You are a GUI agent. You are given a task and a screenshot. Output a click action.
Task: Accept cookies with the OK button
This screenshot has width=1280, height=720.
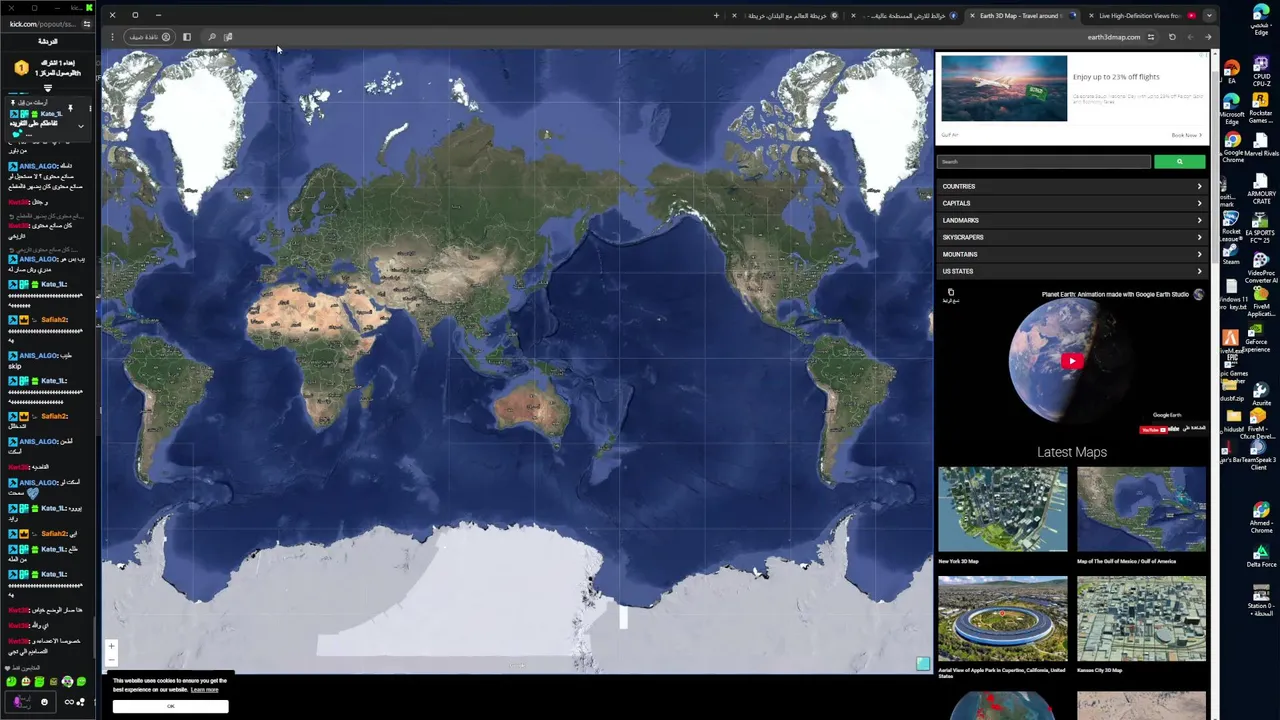pos(170,706)
